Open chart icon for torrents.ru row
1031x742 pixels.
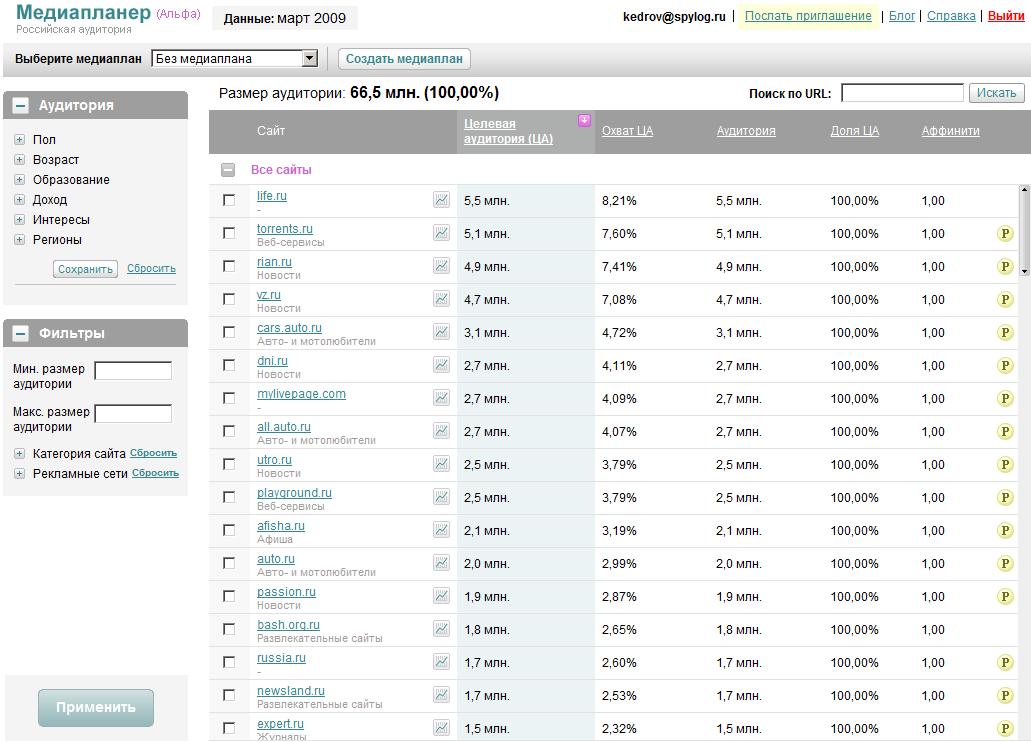click(x=441, y=232)
